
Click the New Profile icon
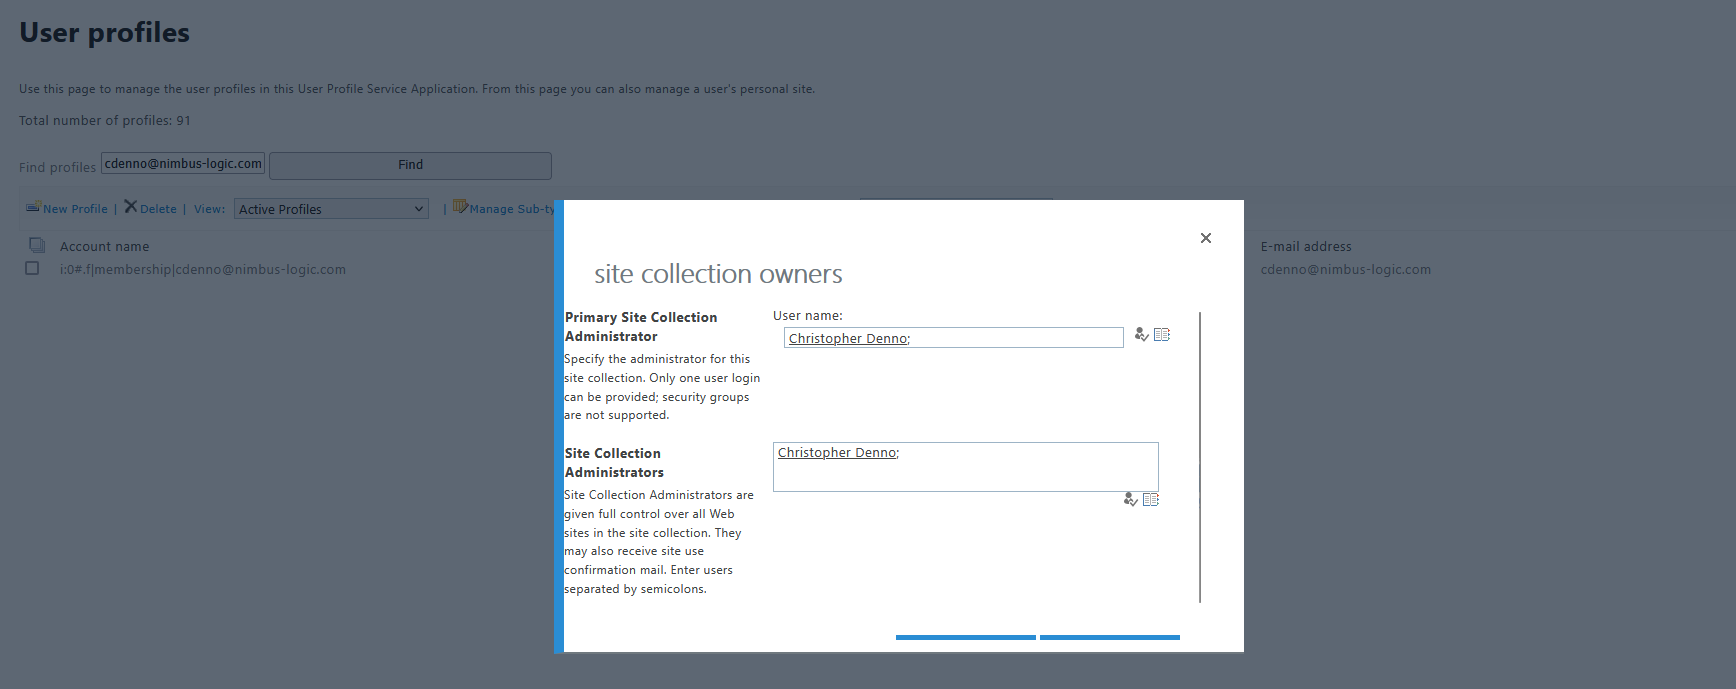[33, 207]
